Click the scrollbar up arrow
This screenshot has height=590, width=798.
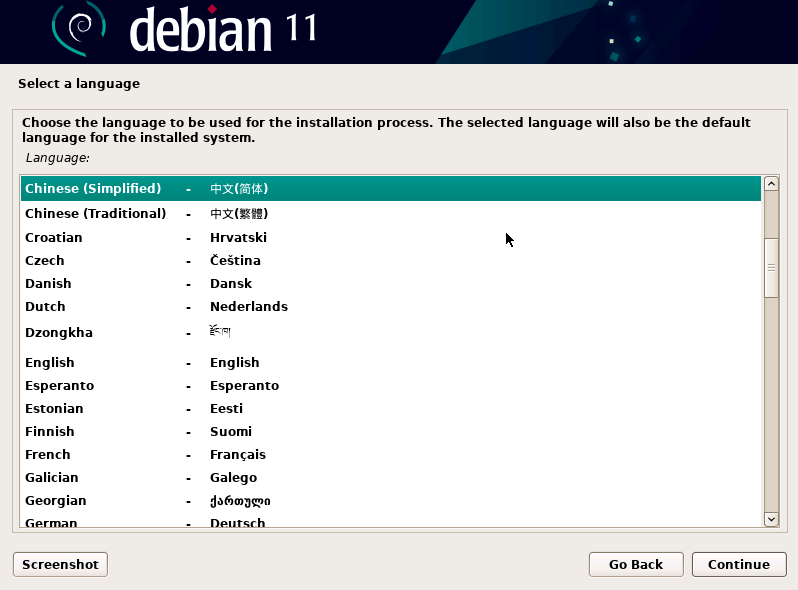tap(772, 184)
